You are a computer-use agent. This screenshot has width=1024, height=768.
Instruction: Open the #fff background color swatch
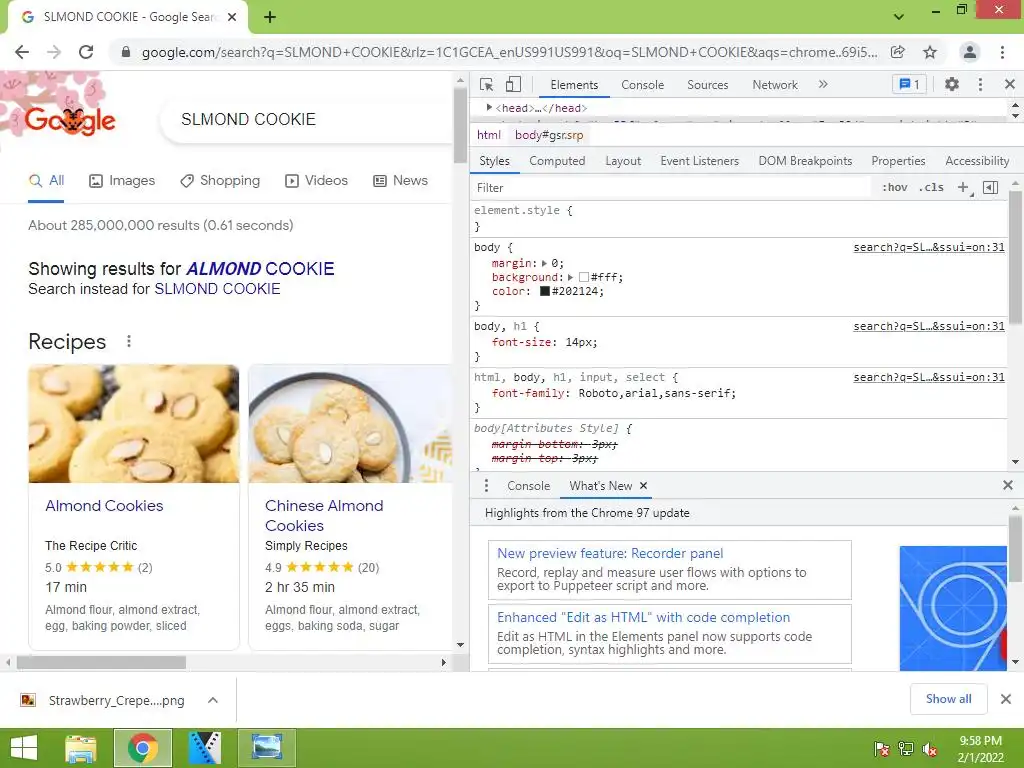tap(584, 278)
